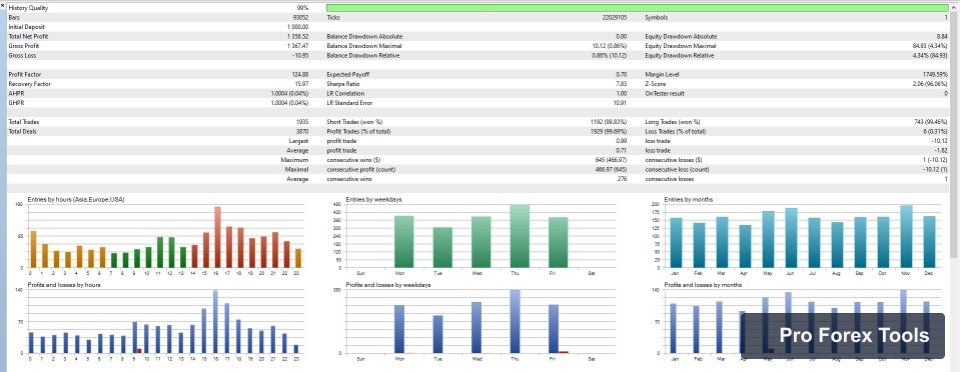Select the 99% History Quality value
This screenshot has width=960, height=372.
(x=302, y=8)
